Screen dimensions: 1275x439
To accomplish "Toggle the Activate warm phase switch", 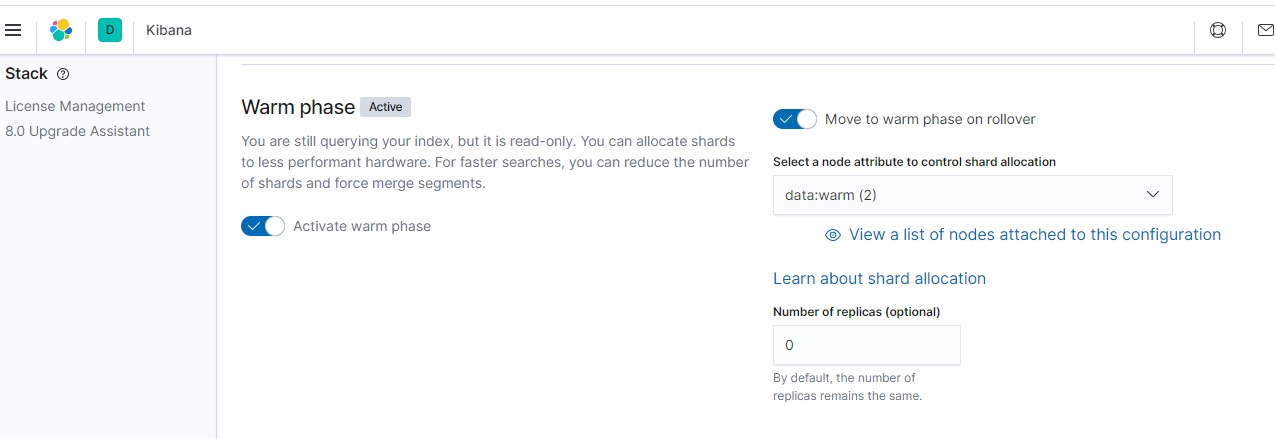I will pyautogui.click(x=263, y=226).
